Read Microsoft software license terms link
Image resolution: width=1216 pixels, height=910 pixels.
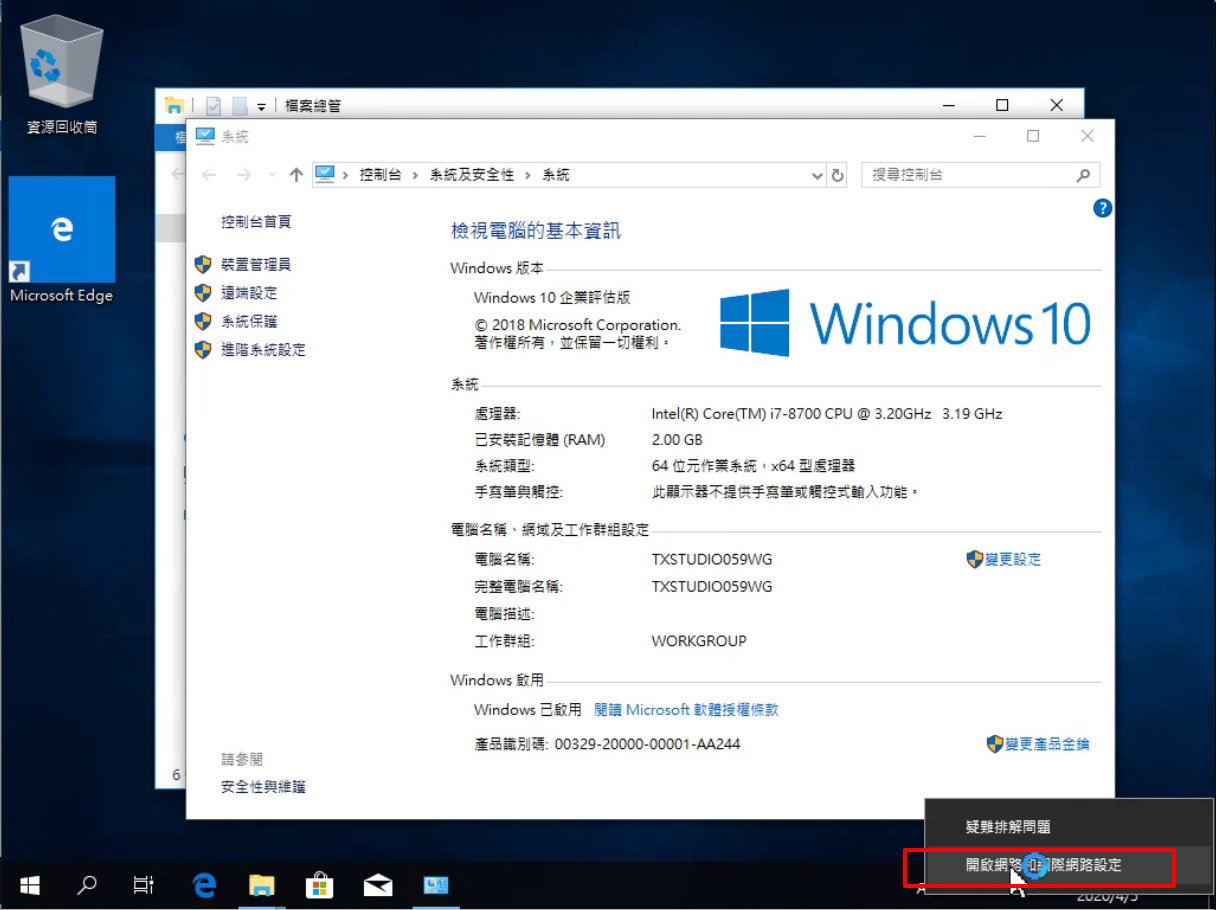coord(686,710)
